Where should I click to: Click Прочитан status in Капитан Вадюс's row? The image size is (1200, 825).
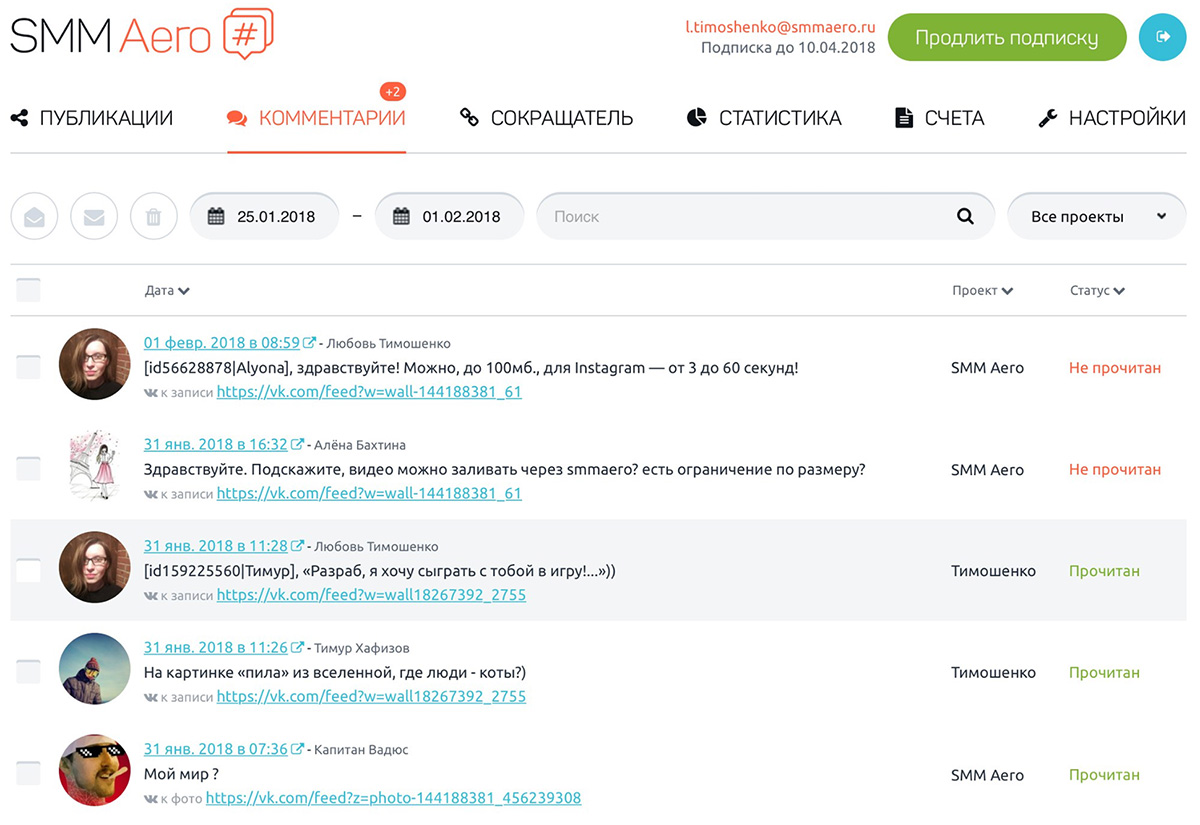pos(1104,775)
